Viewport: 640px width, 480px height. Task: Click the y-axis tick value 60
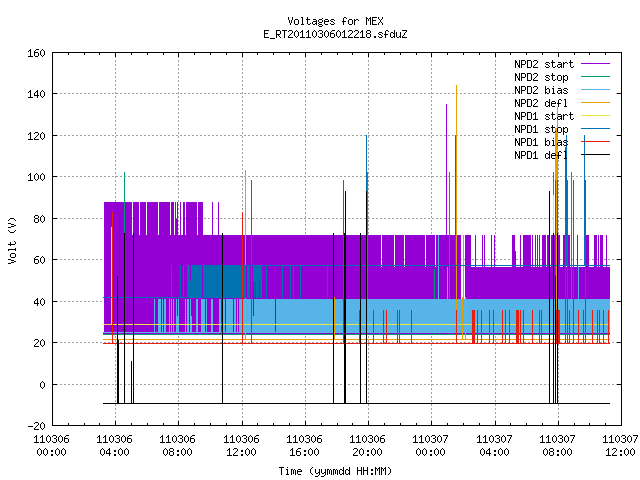39,260
